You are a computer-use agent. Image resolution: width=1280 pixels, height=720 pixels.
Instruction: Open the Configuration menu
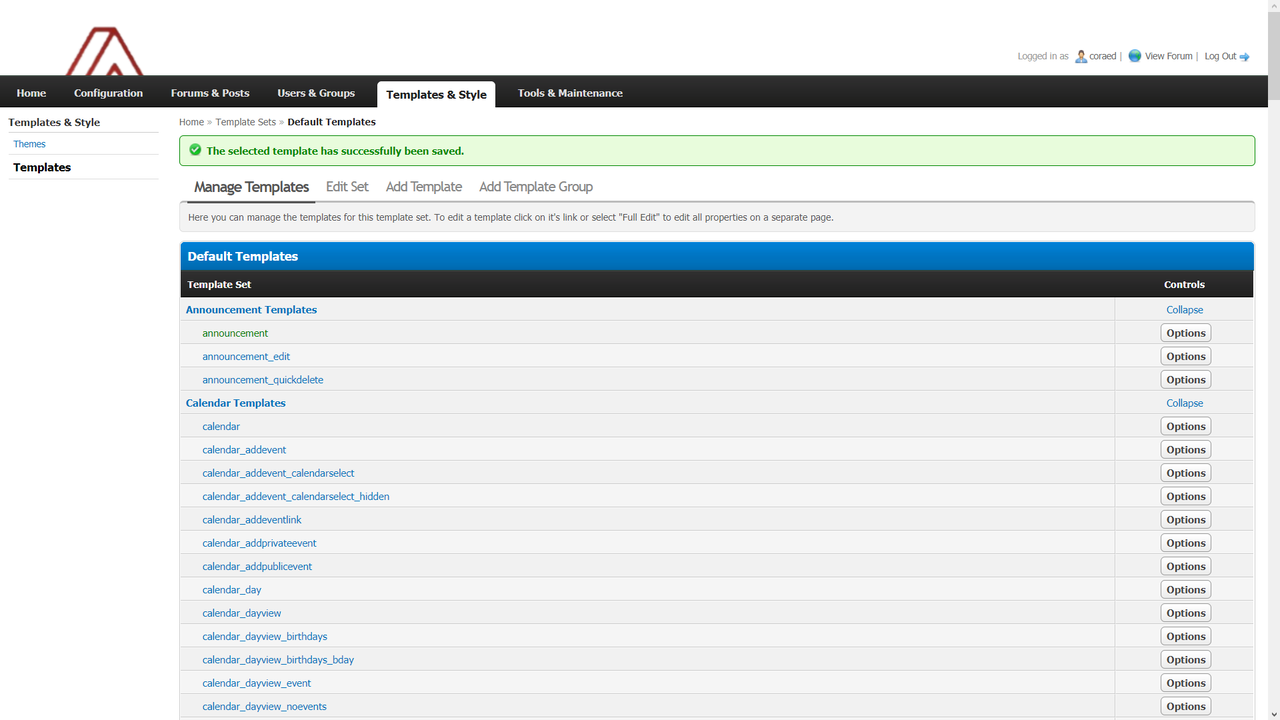coord(108,93)
